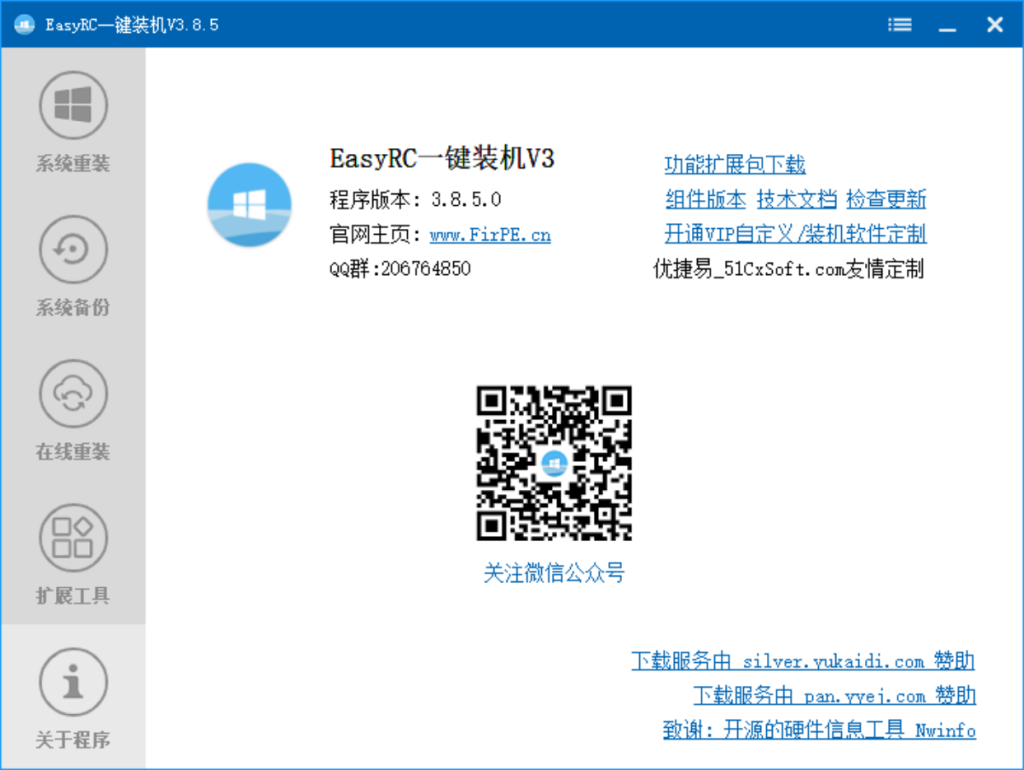Screen dimensions: 1024x770
Task: Click the EasyRC app icon in title bar
Action: pos(24,25)
